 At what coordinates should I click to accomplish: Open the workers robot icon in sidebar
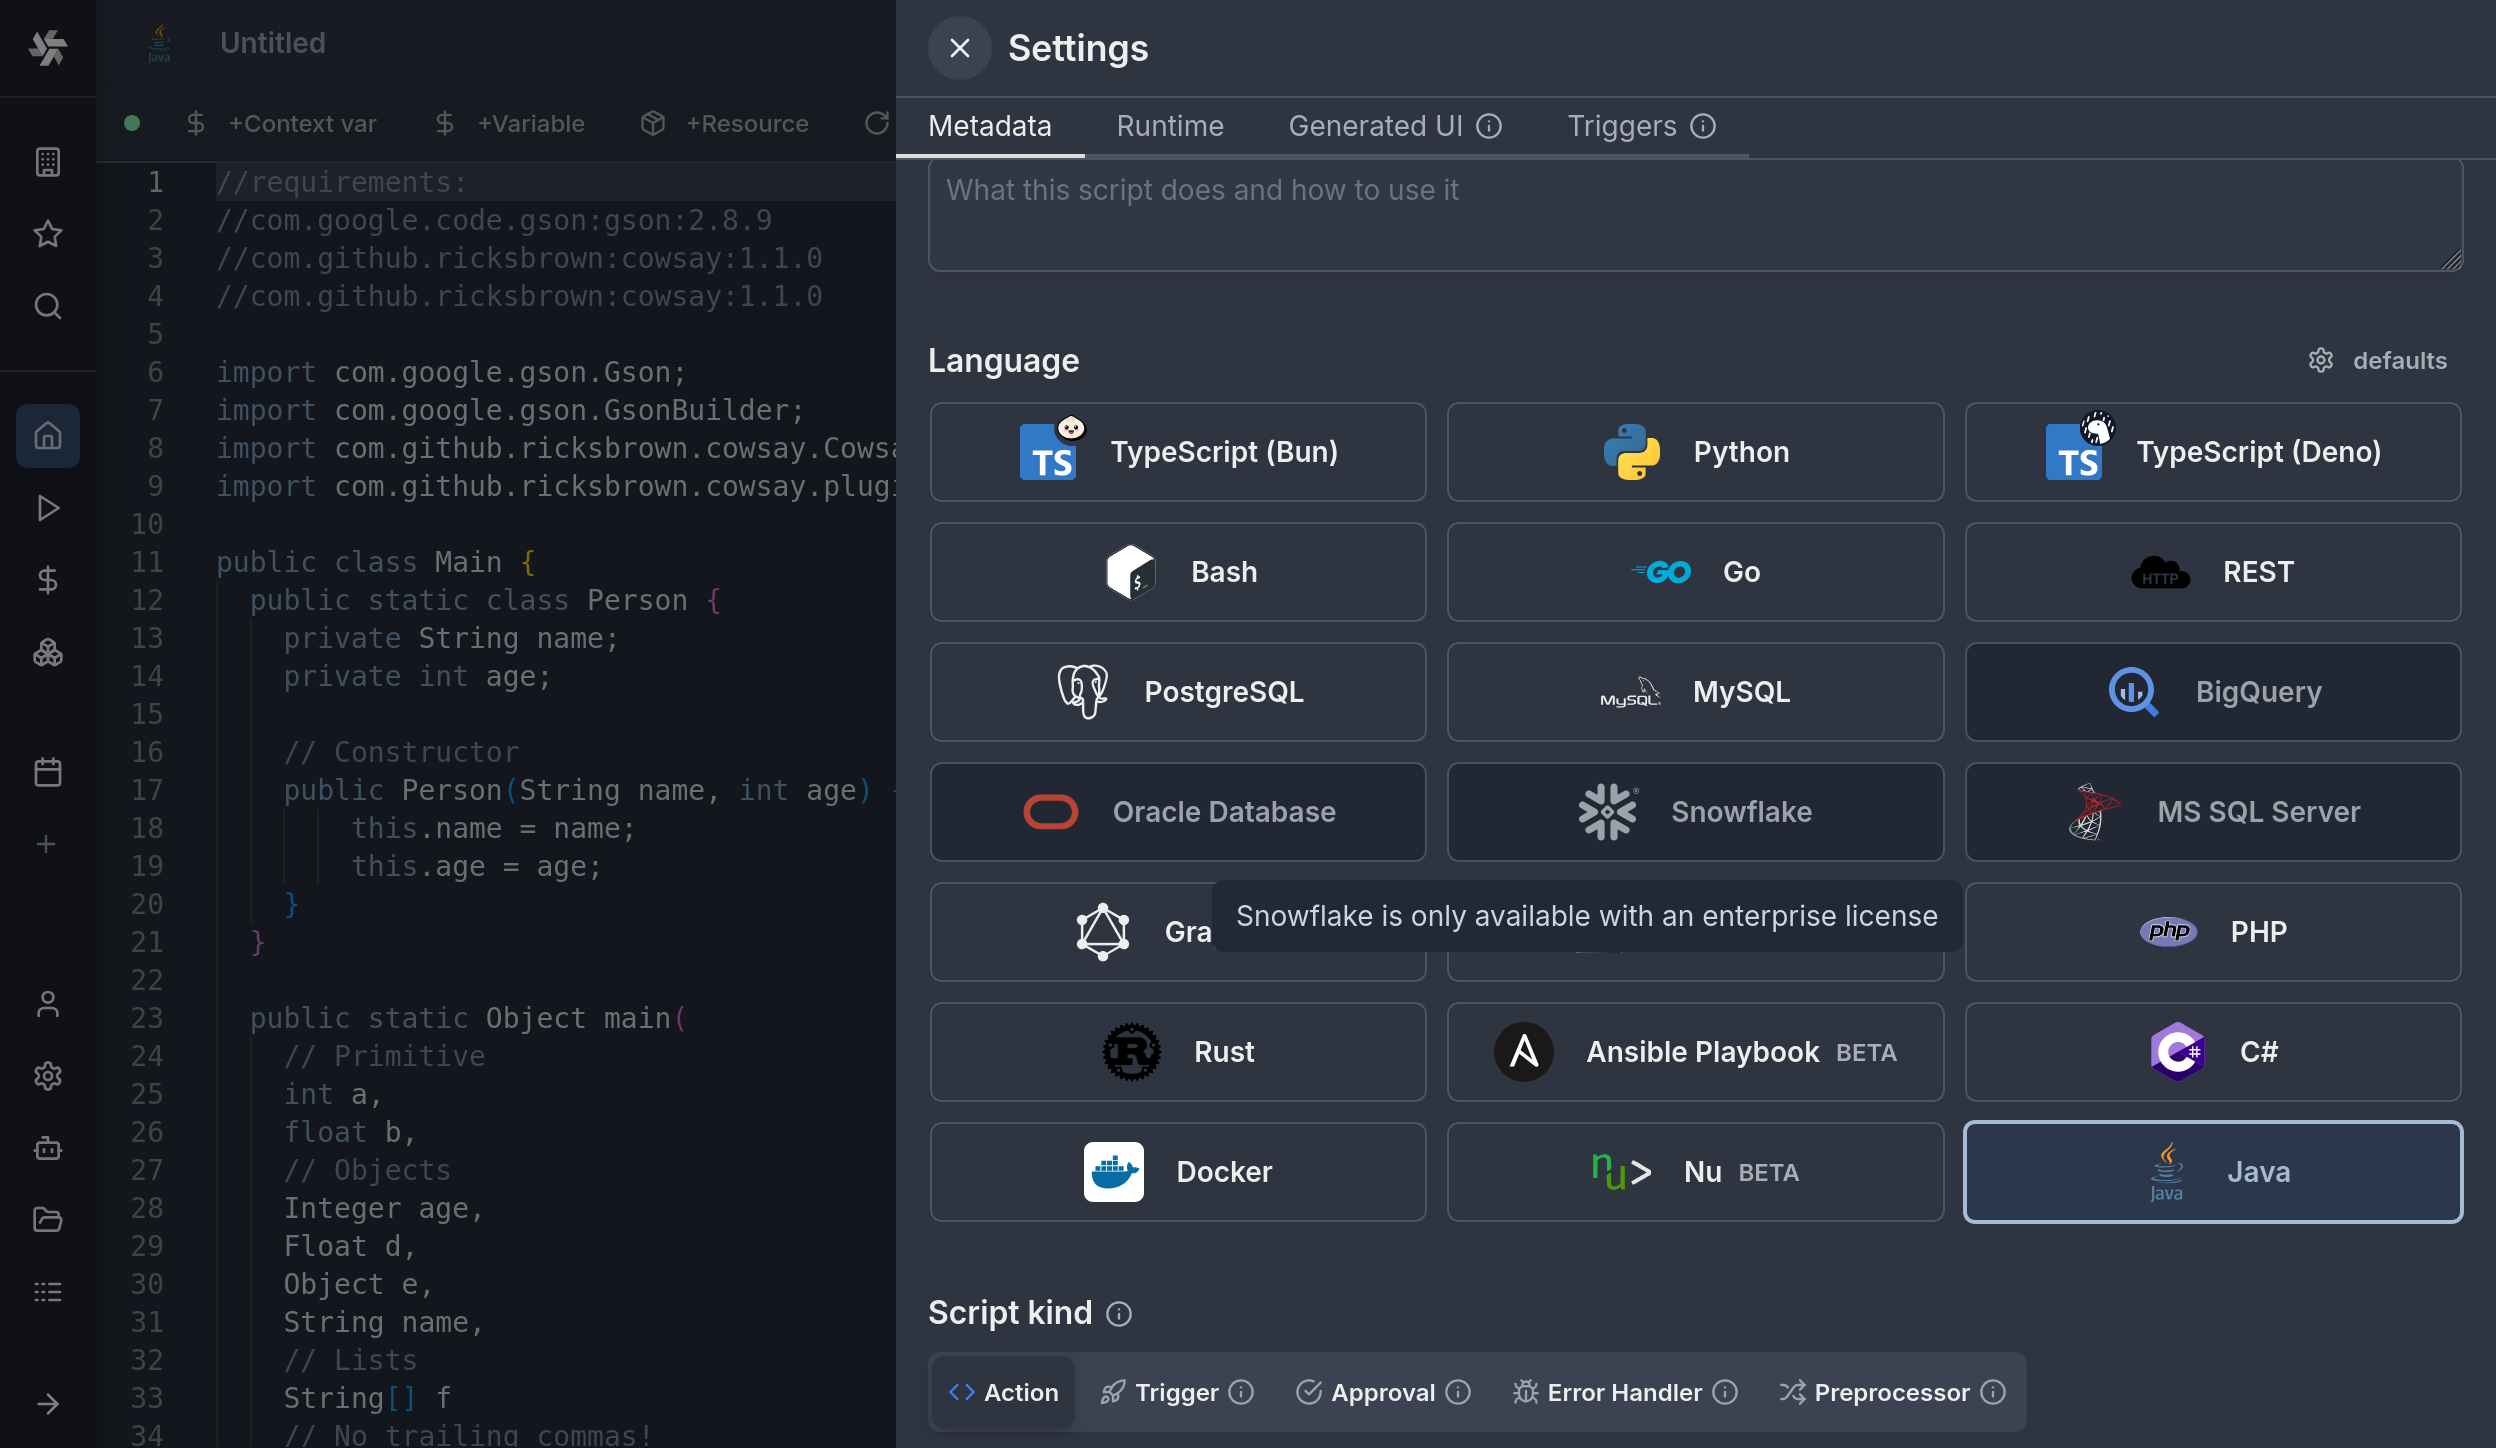(47, 1148)
